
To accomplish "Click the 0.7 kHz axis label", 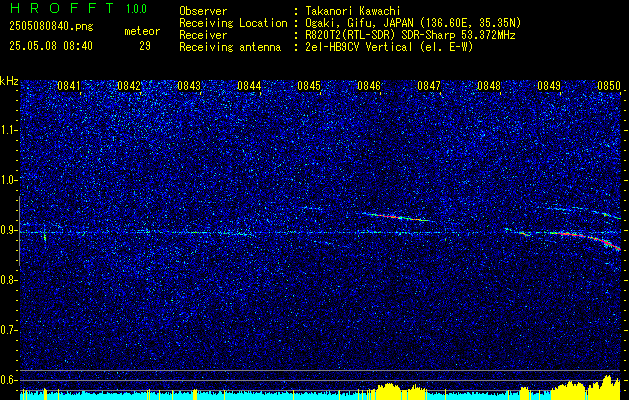I will [x=9, y=330].
